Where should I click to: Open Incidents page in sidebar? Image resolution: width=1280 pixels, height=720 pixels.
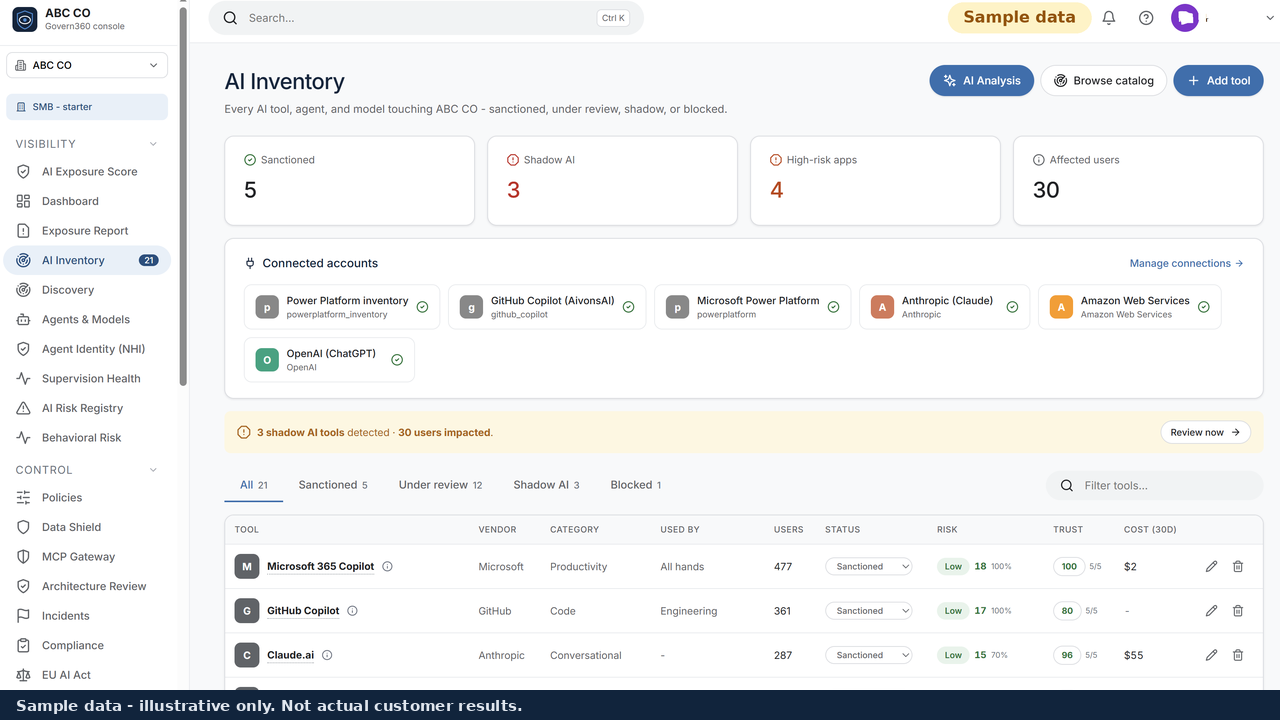[88, 616]
